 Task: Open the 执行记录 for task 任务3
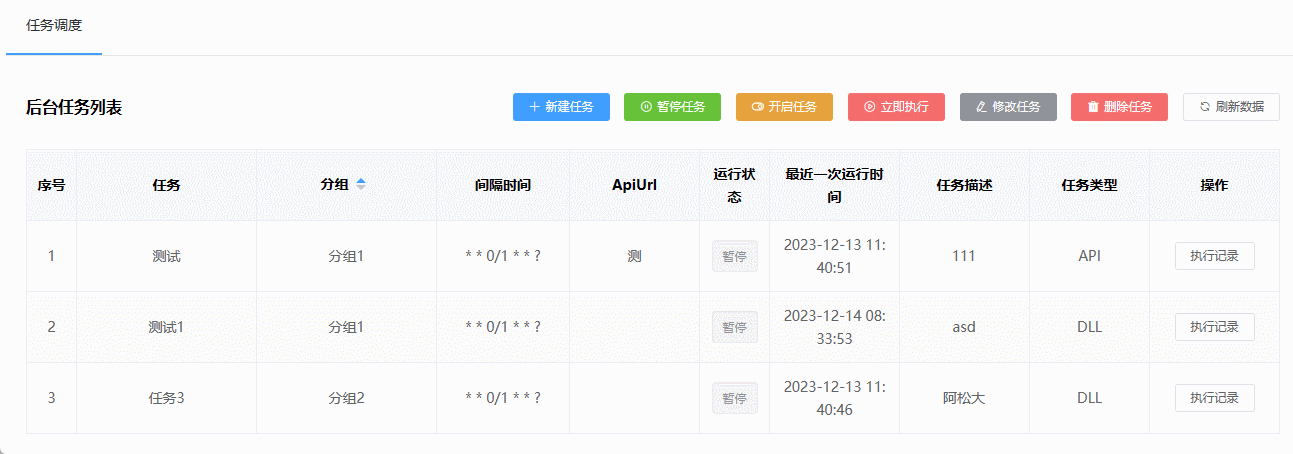click(1214, 398)
